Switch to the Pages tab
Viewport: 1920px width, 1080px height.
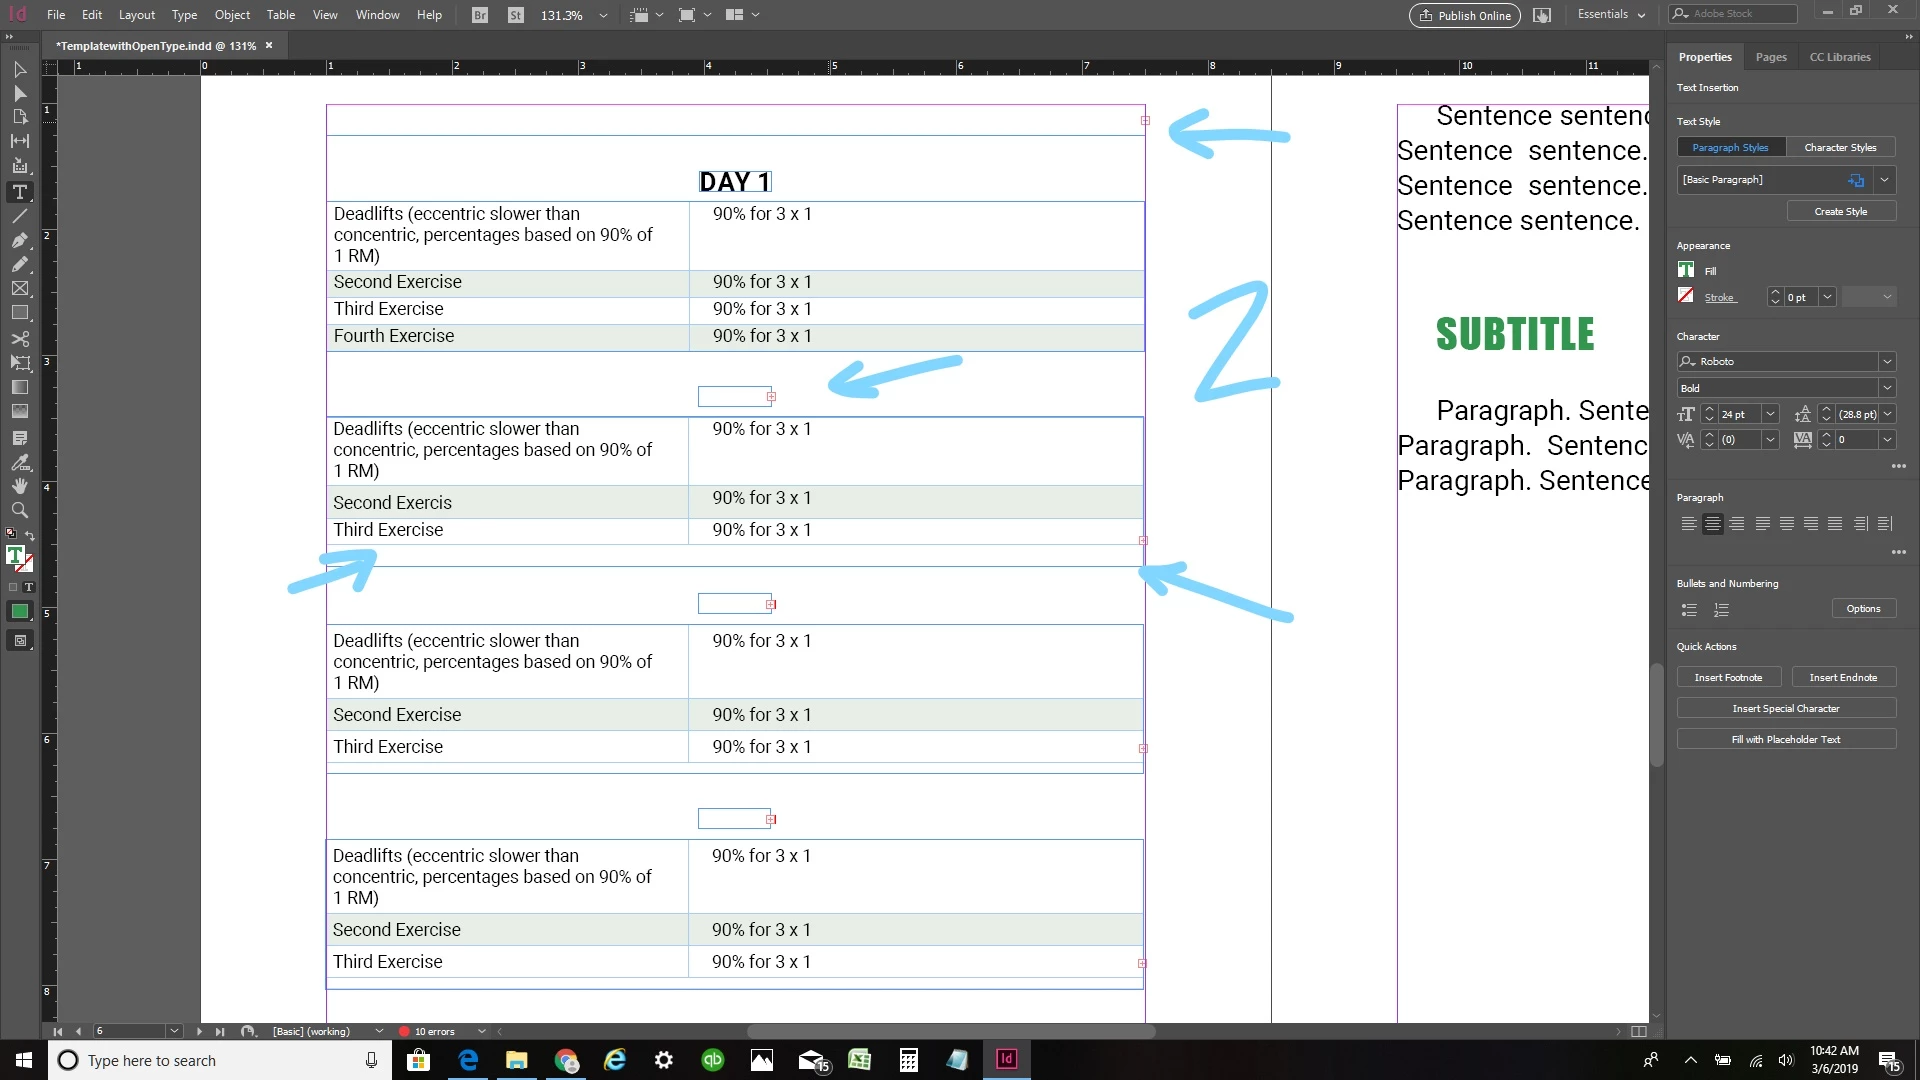click(x=1770, y=57)
